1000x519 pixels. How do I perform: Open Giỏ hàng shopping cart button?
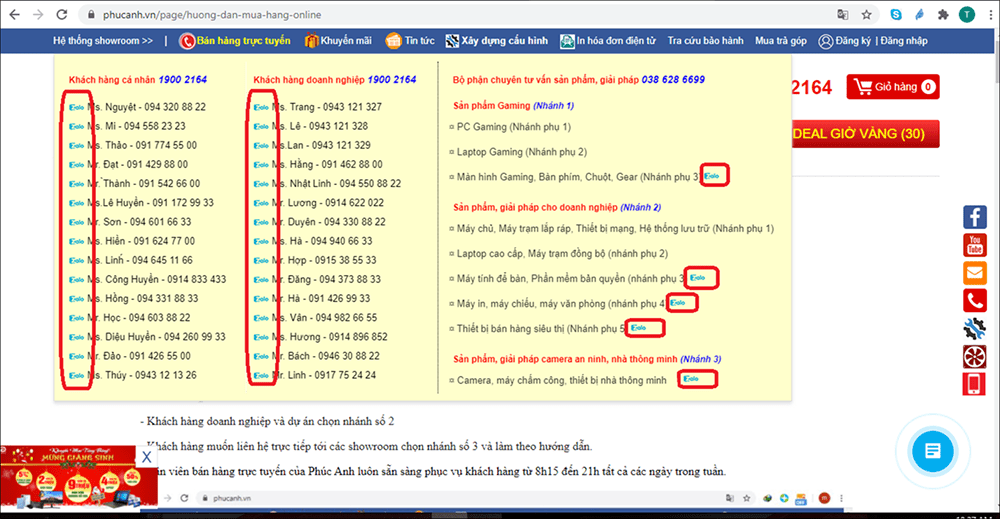(893, 87)
